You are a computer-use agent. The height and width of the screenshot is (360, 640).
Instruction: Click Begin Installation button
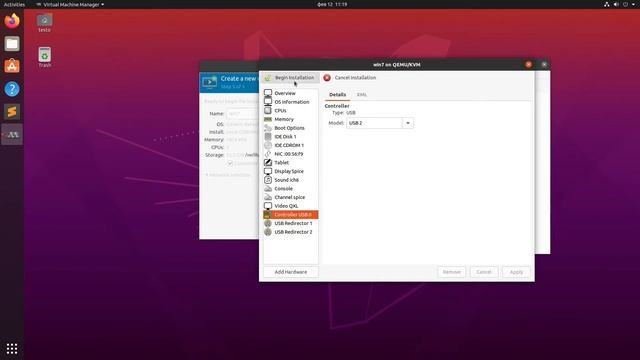tap(290, 78)
